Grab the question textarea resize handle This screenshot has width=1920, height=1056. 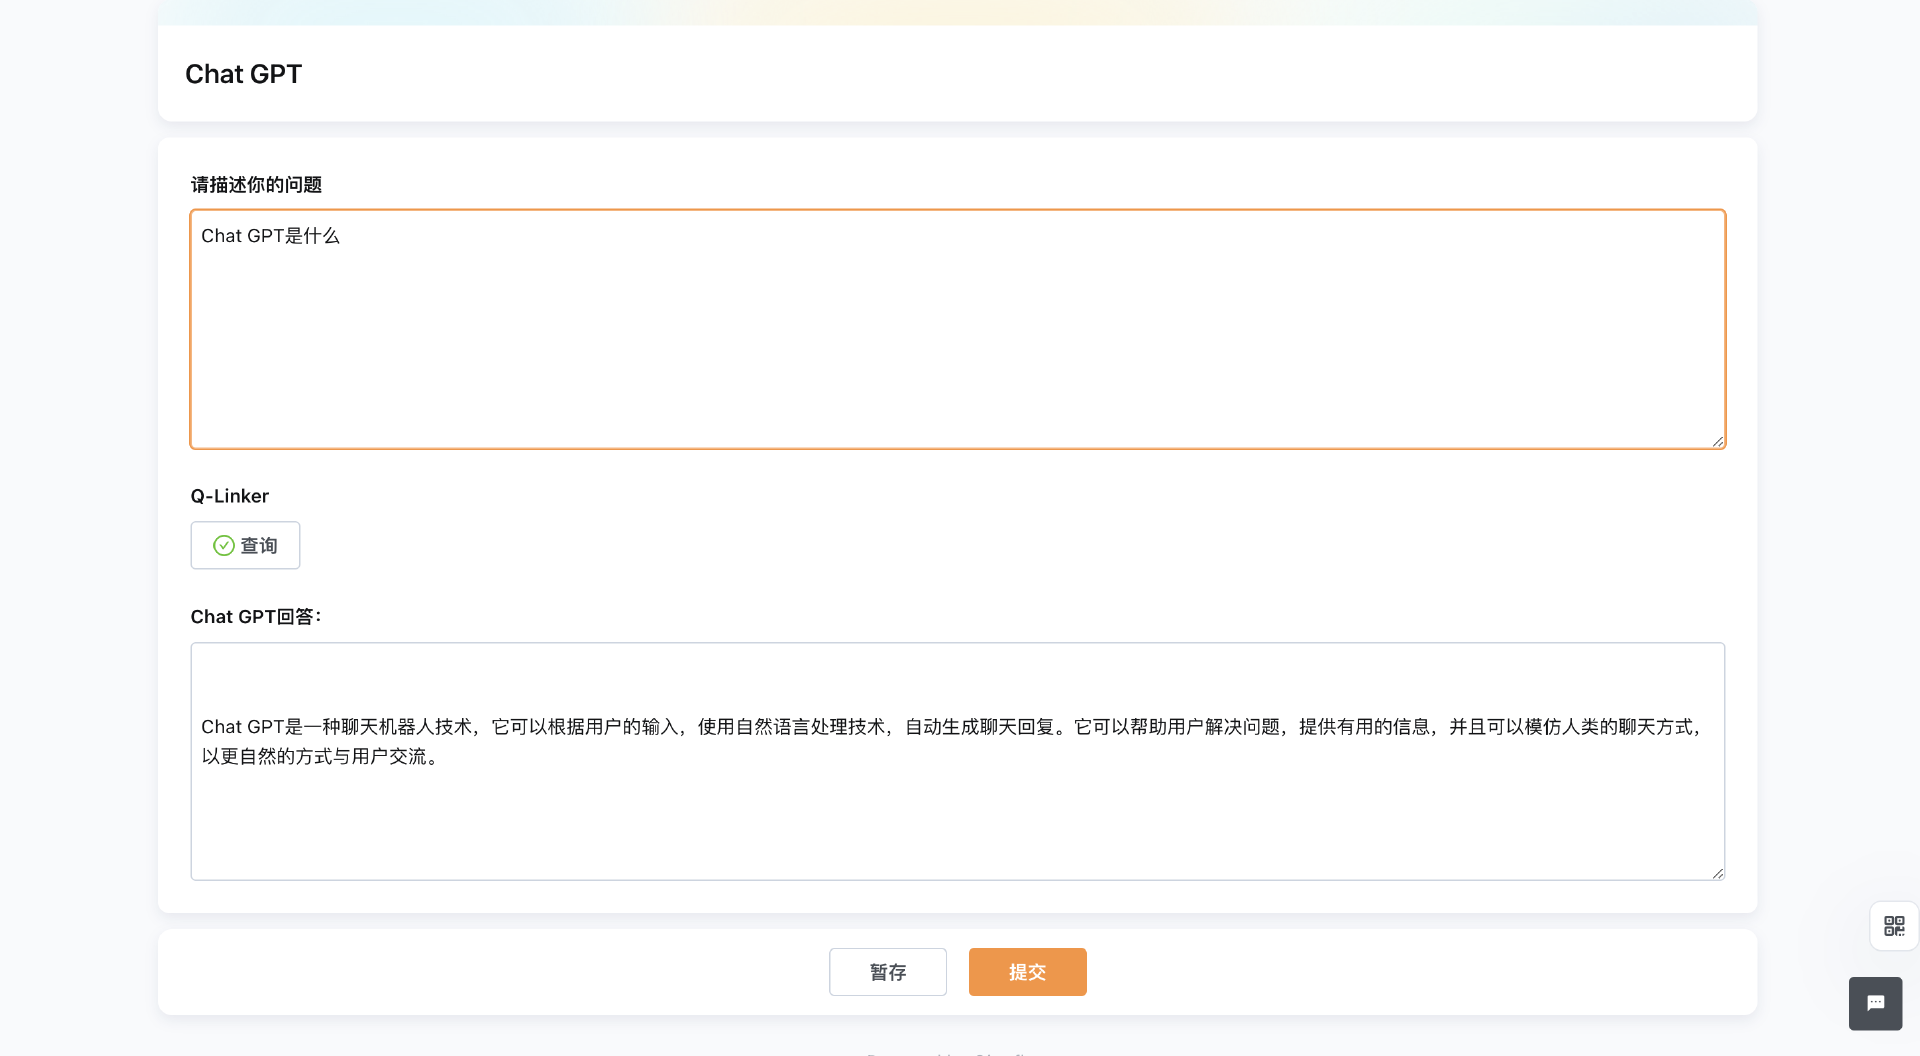pyautogui.click(x=1717, y=440)
